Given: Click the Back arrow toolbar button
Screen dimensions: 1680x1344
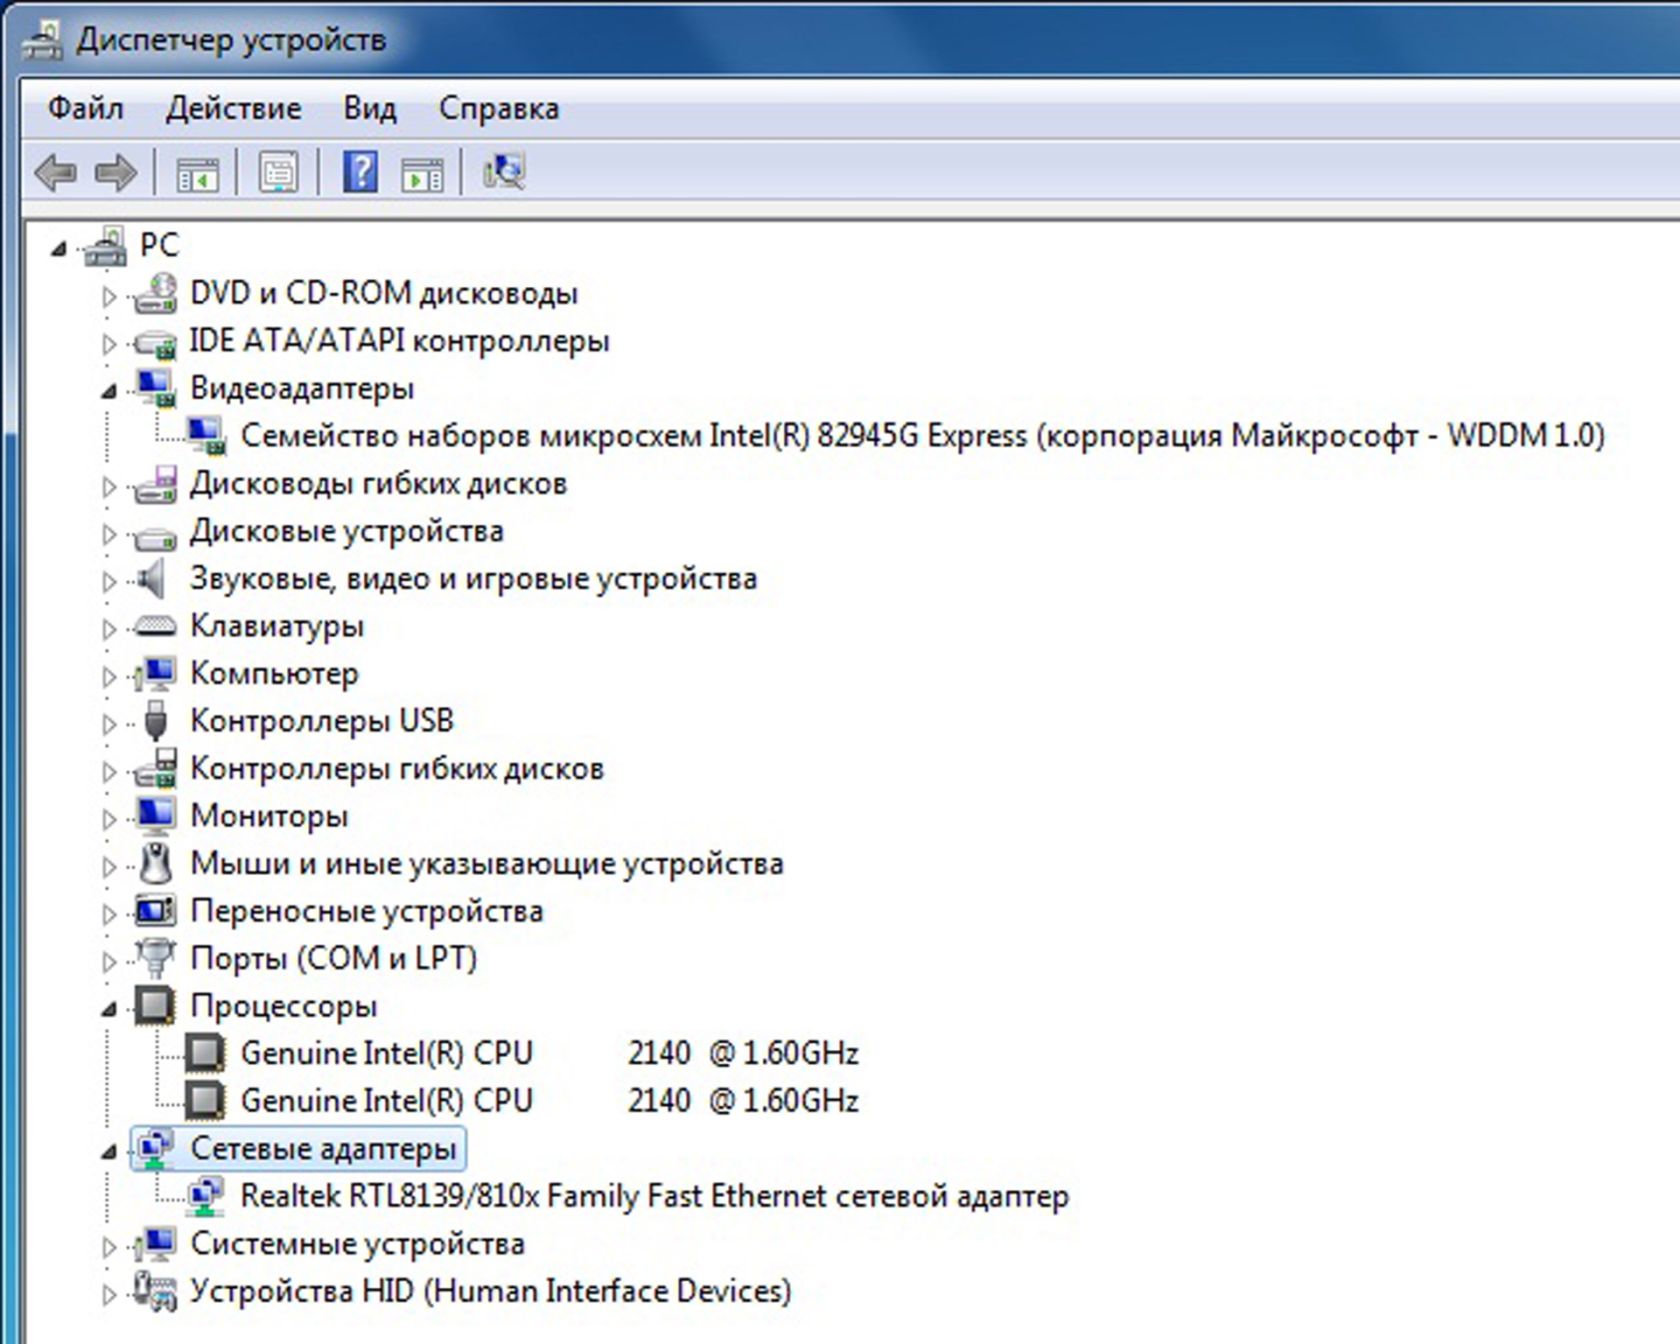Looking at the screenshot, I should point(56,172).
